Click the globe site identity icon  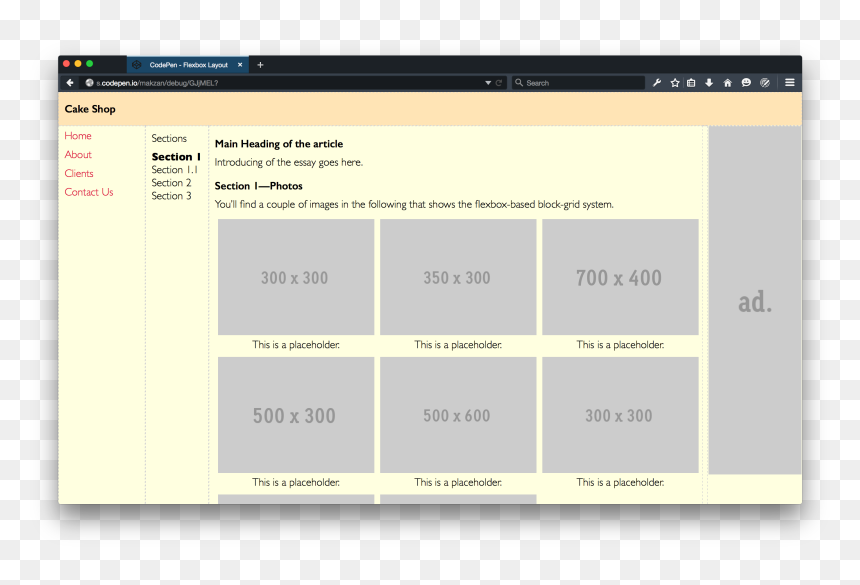click(x=89, y=83)
